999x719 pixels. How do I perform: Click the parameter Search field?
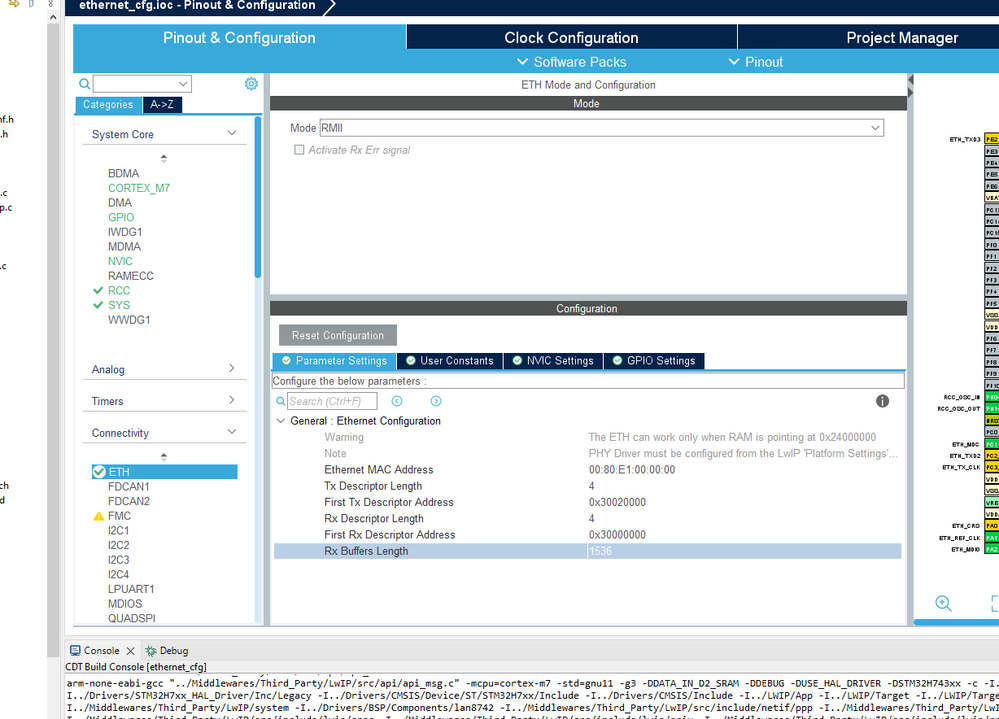click(x=332, y=401)
